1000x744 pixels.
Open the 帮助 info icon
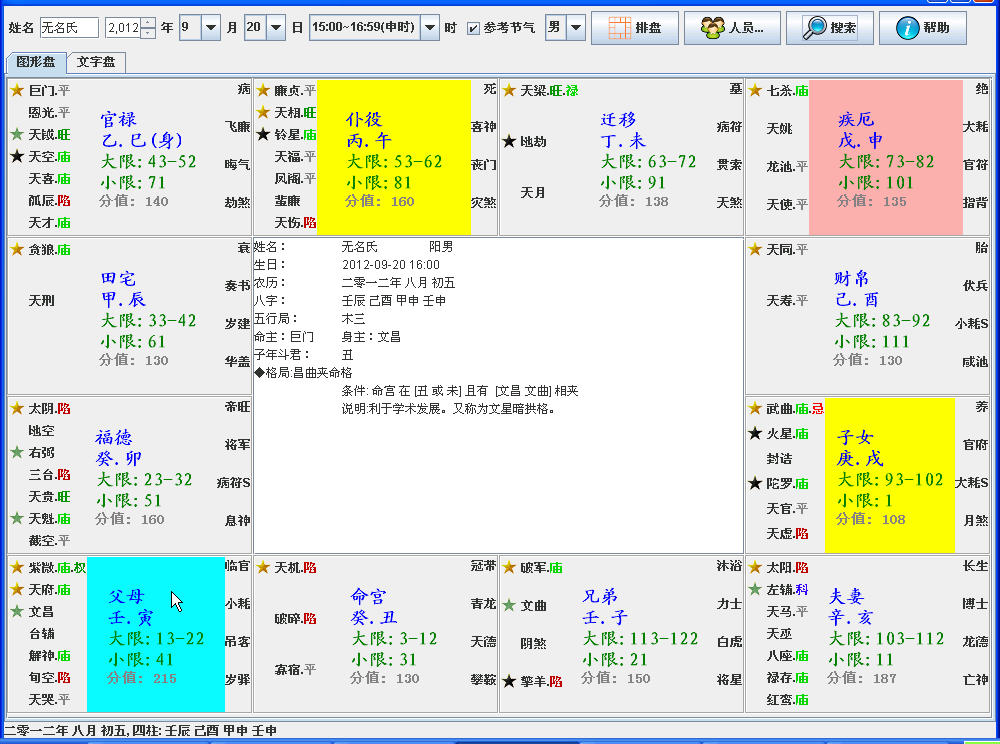(907, 28)
